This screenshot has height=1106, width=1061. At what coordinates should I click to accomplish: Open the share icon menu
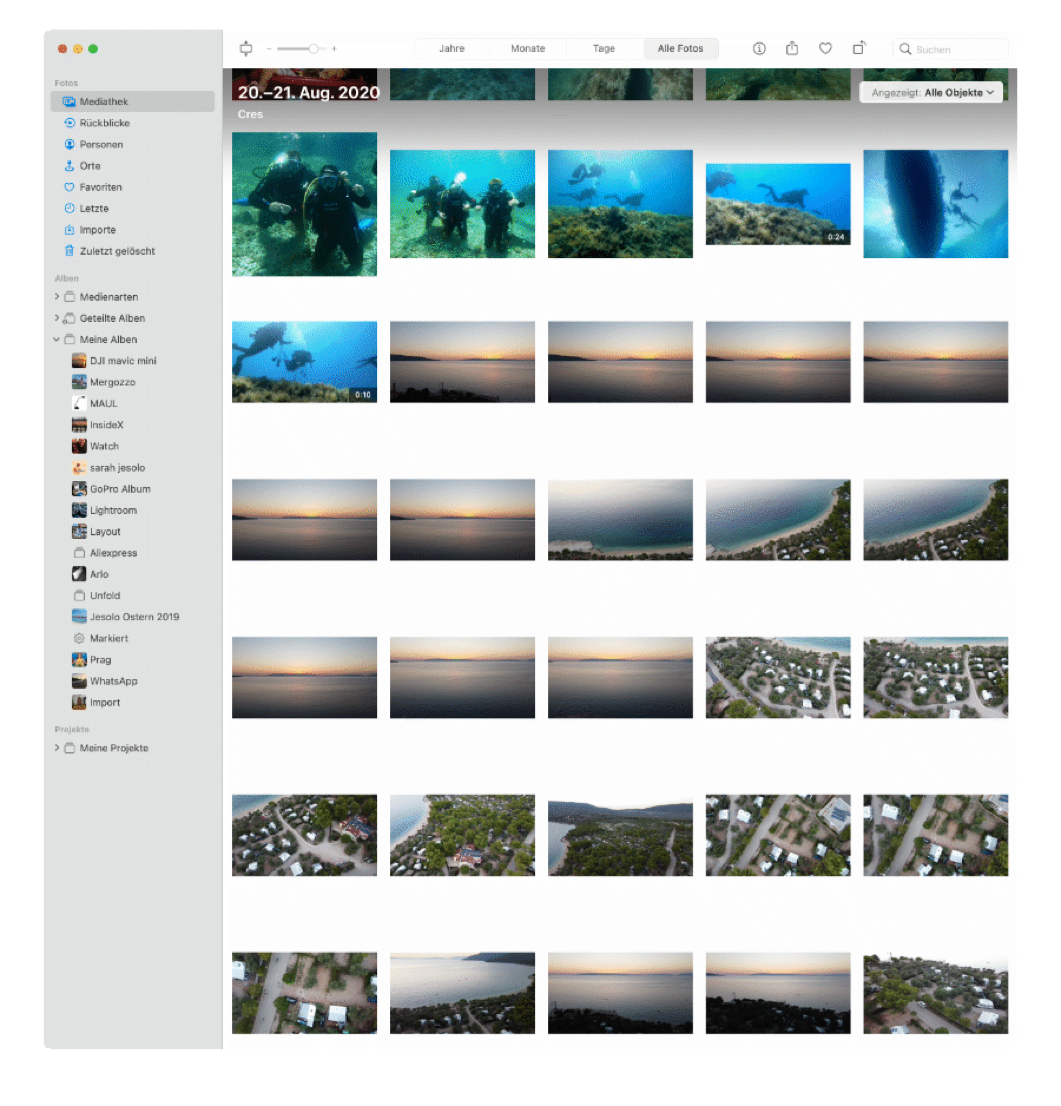[792, 49]
